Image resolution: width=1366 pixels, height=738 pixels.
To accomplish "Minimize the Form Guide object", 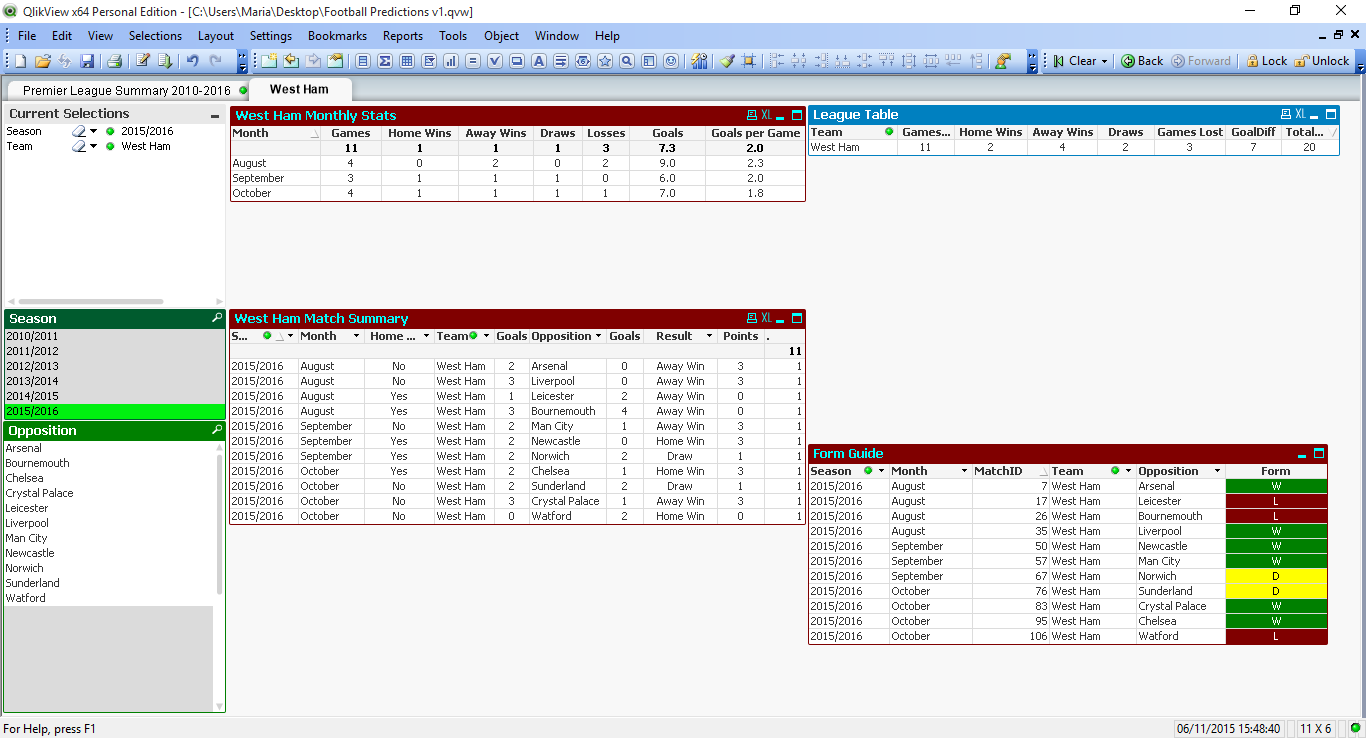I will point(1303,454).
